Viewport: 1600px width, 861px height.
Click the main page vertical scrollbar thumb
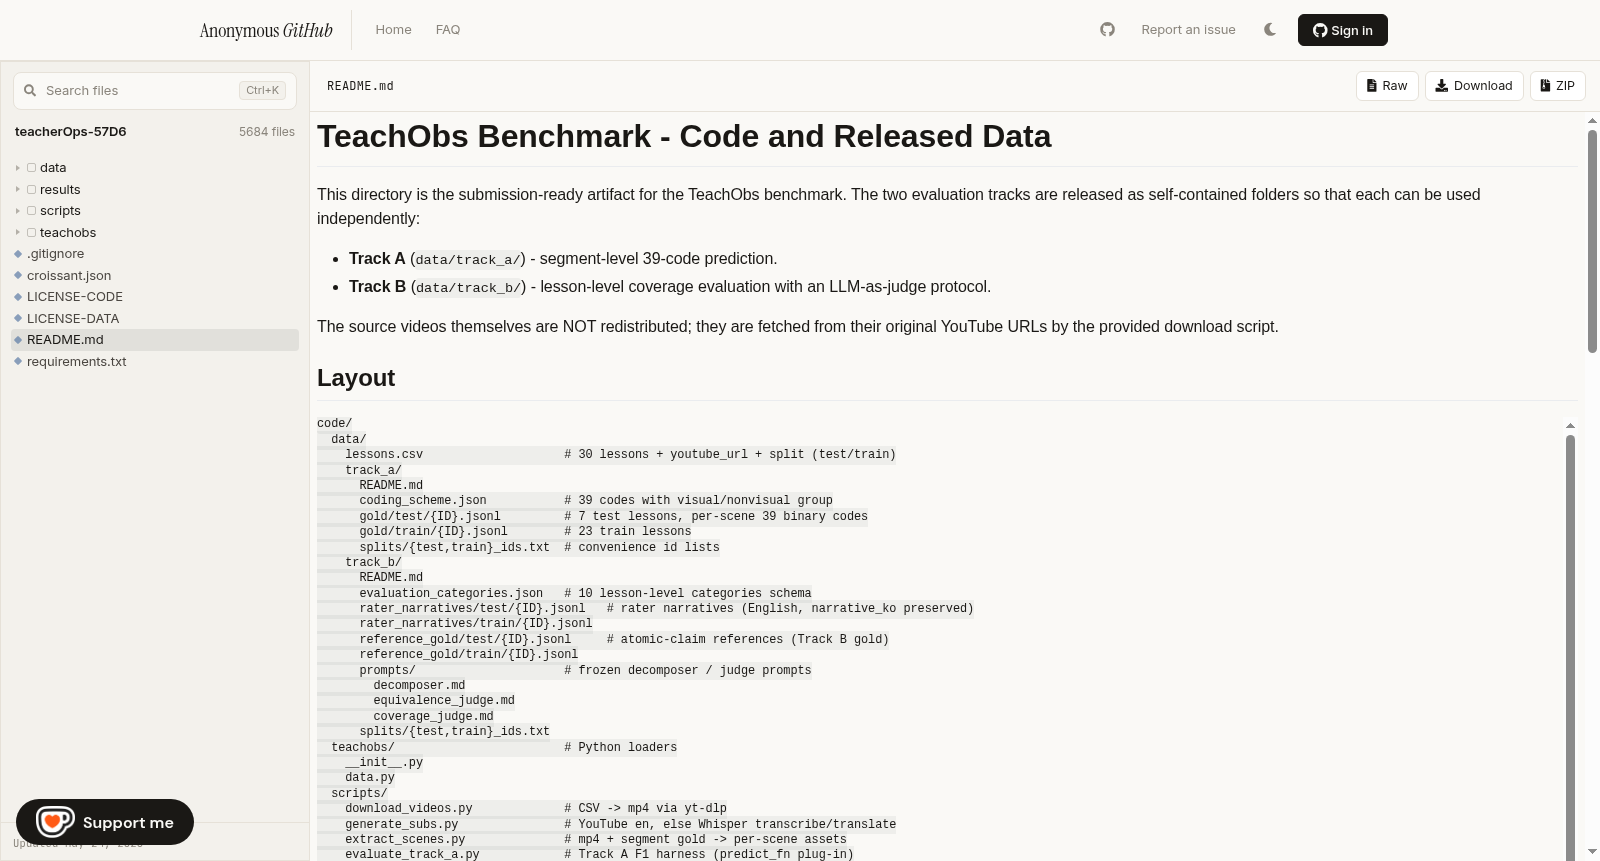tap(1593, 241)
